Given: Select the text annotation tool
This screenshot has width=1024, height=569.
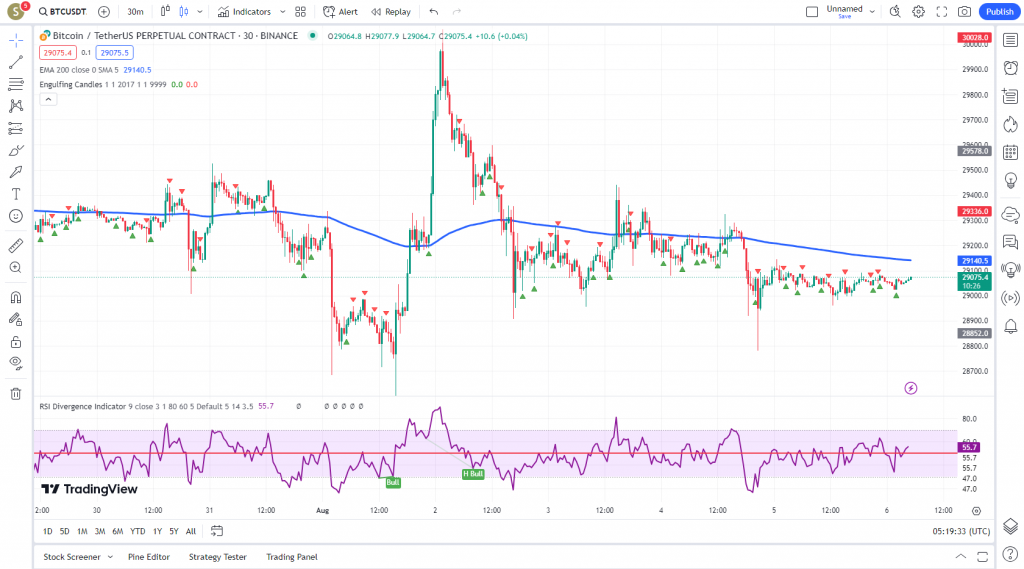Looking at the screenshot, I should click(x=16, y=194).
